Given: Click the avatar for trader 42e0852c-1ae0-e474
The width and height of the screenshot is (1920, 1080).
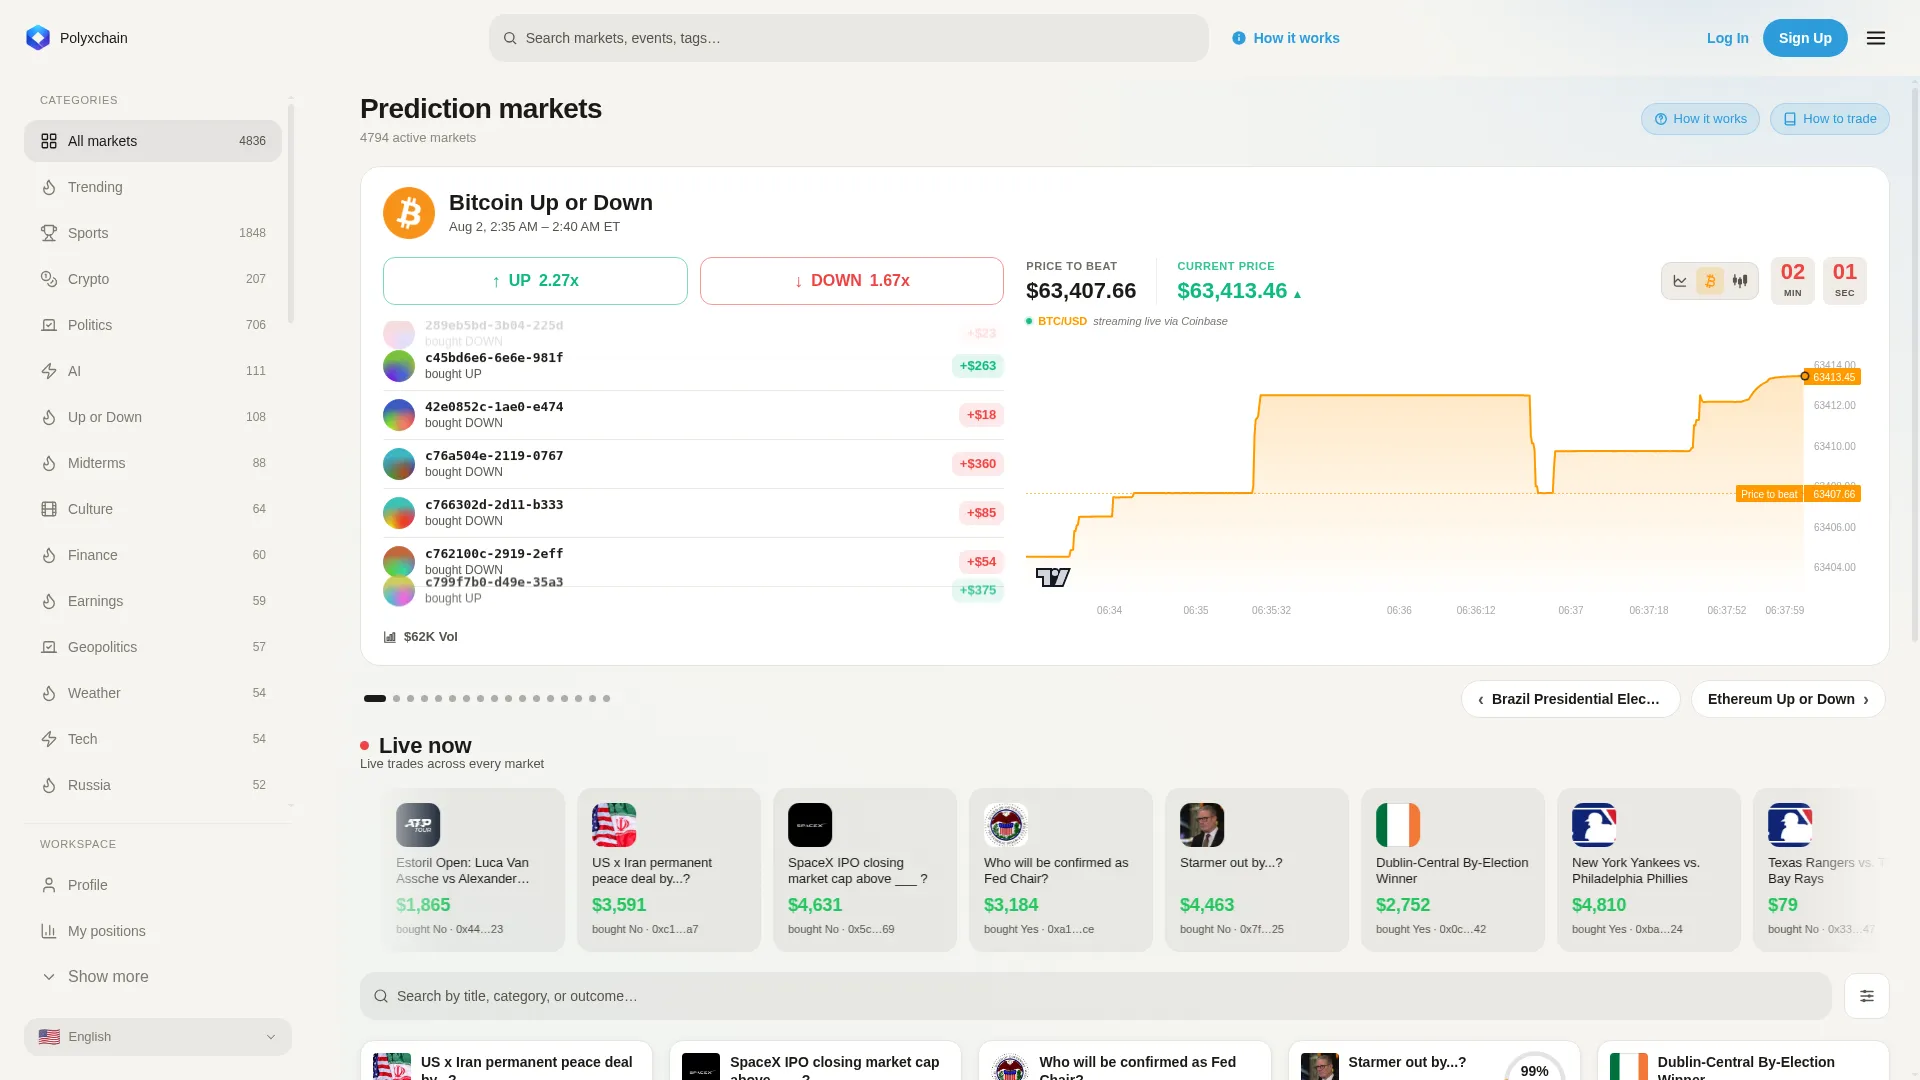Looking at the screenshot, I should coord(399,415).
